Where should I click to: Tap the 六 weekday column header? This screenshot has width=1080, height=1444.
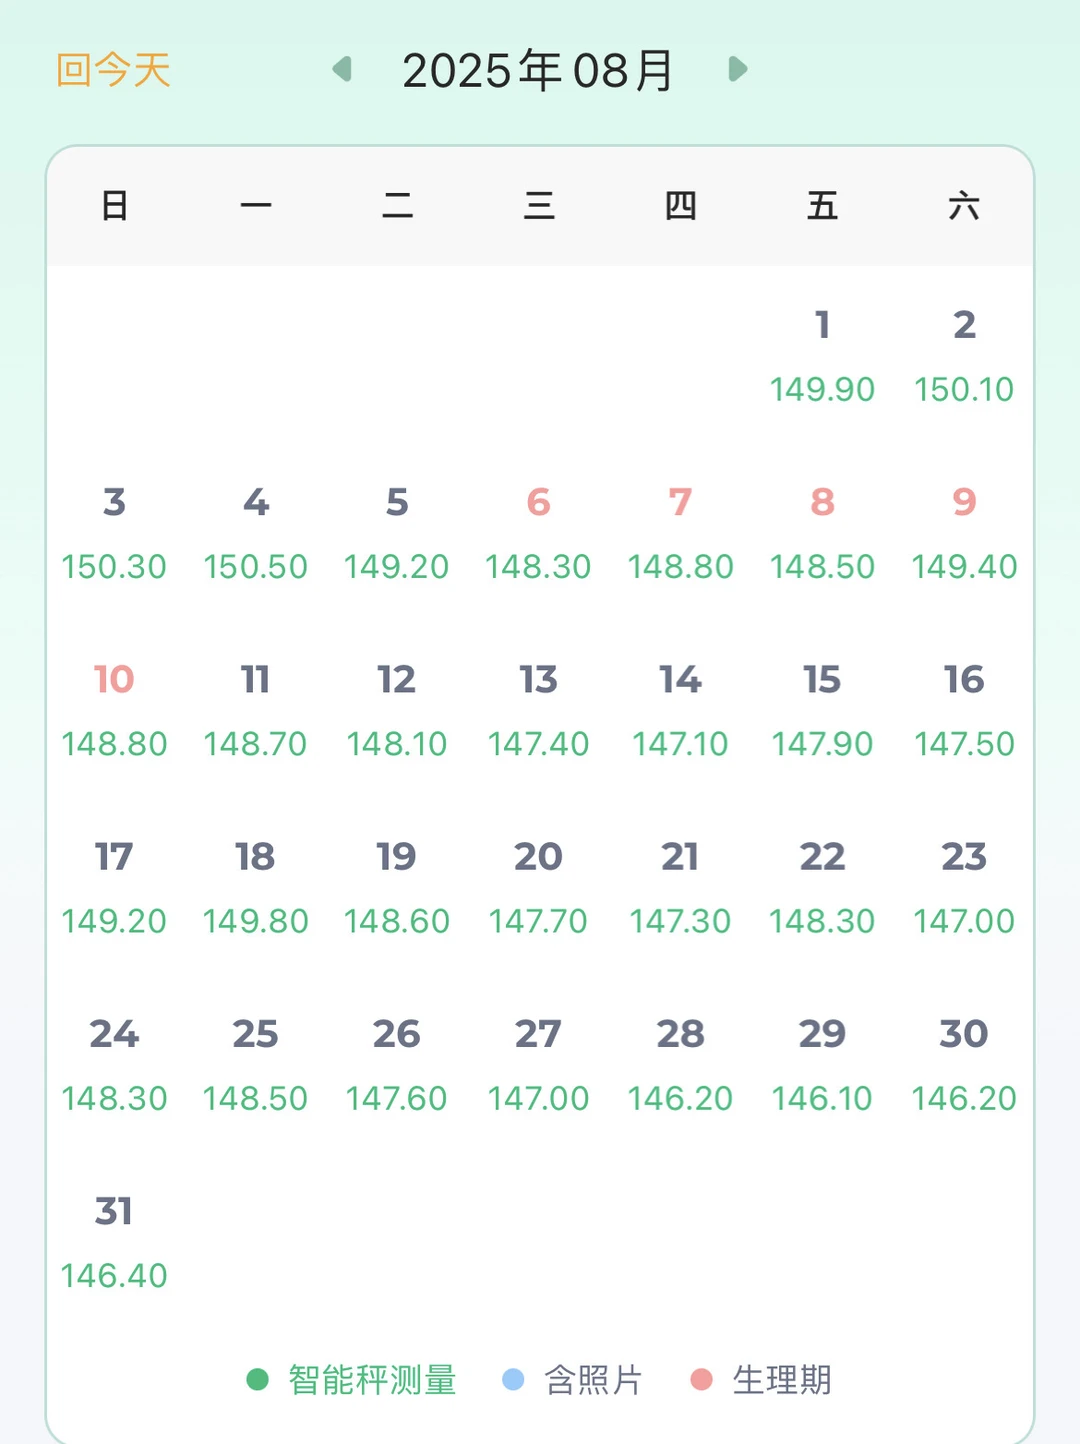tap(964, 206)
